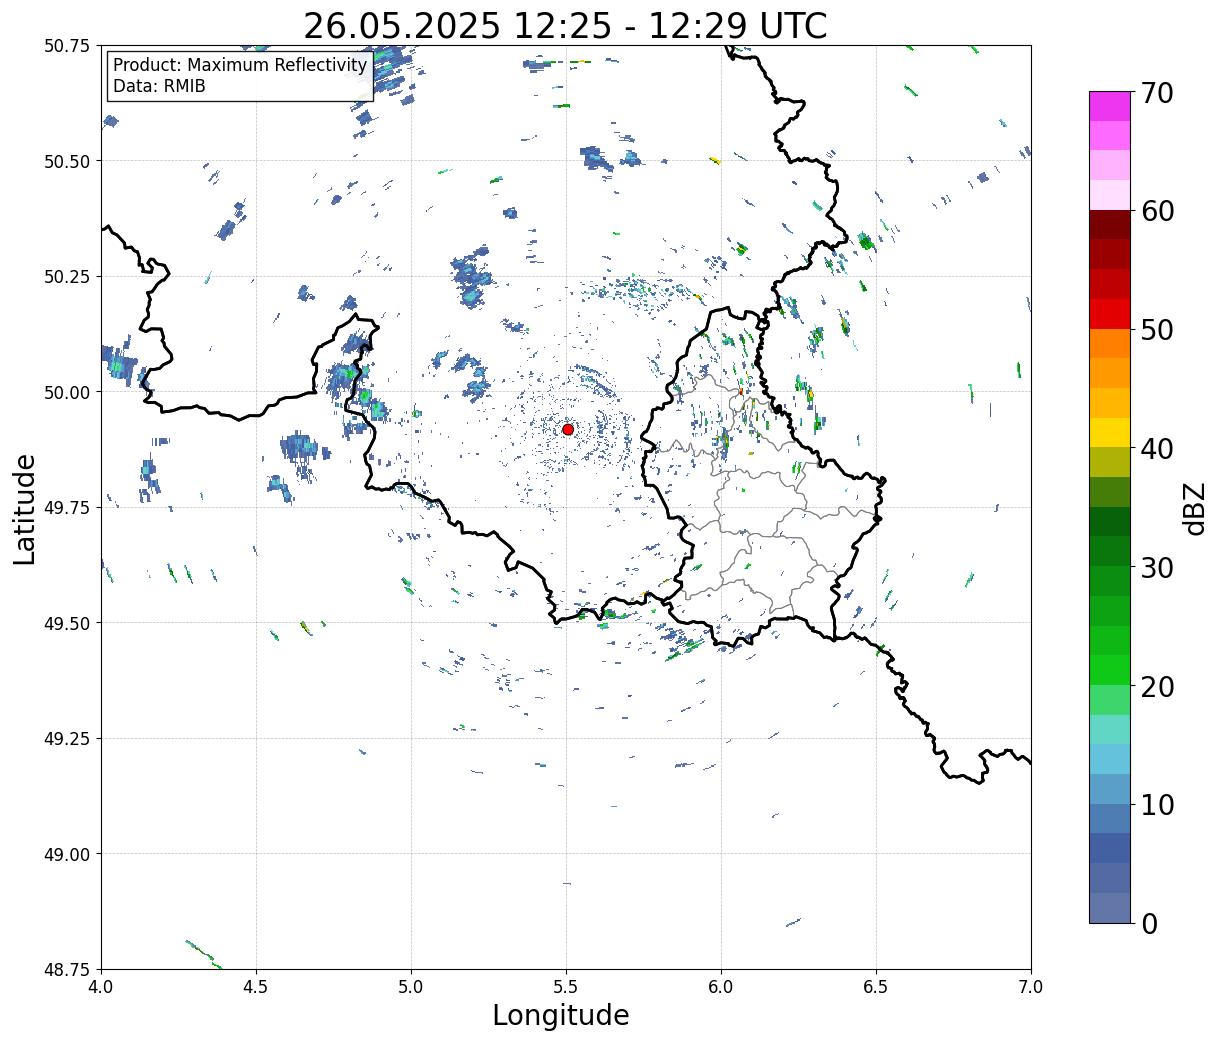Click the longitude tick label 7.0
This screenshot has height=1040, width=1219.
1031,987
